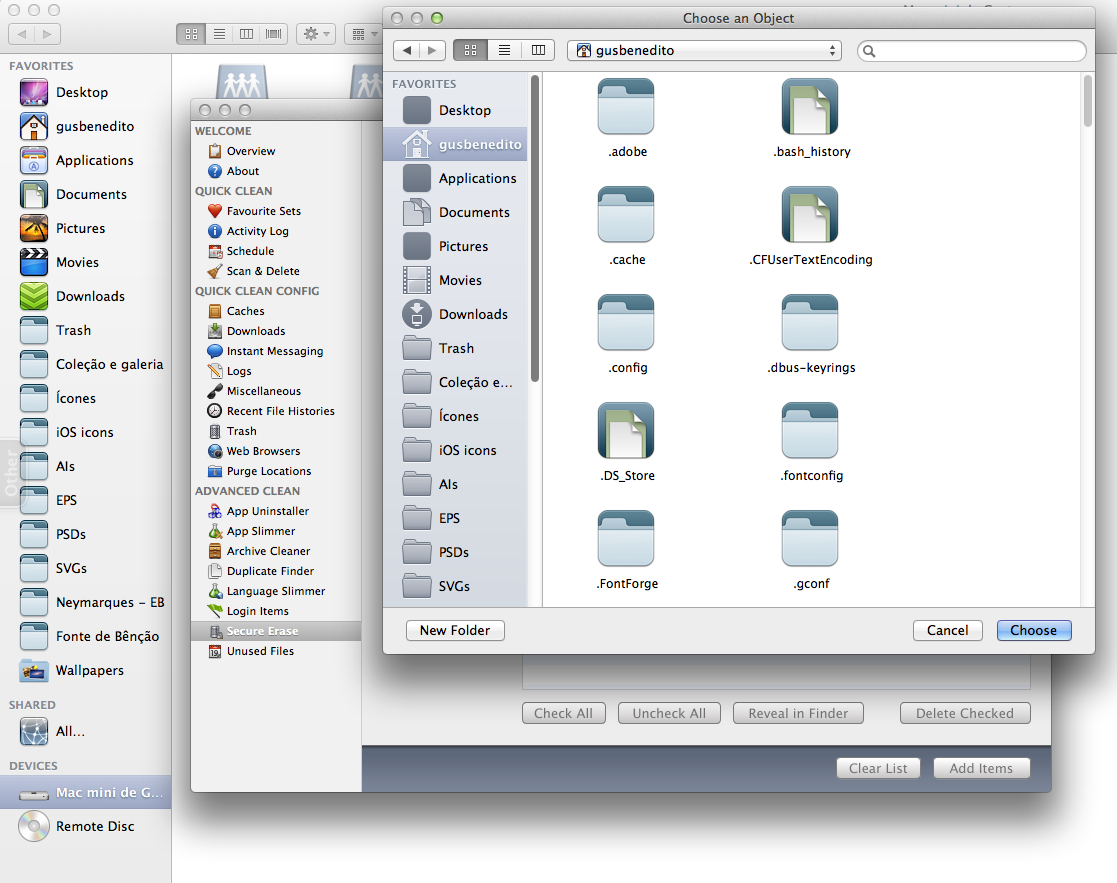The width and height of the screenshot is (1117, 883).
Task: Switch dialog to icon view
Action: pos(470,50)
